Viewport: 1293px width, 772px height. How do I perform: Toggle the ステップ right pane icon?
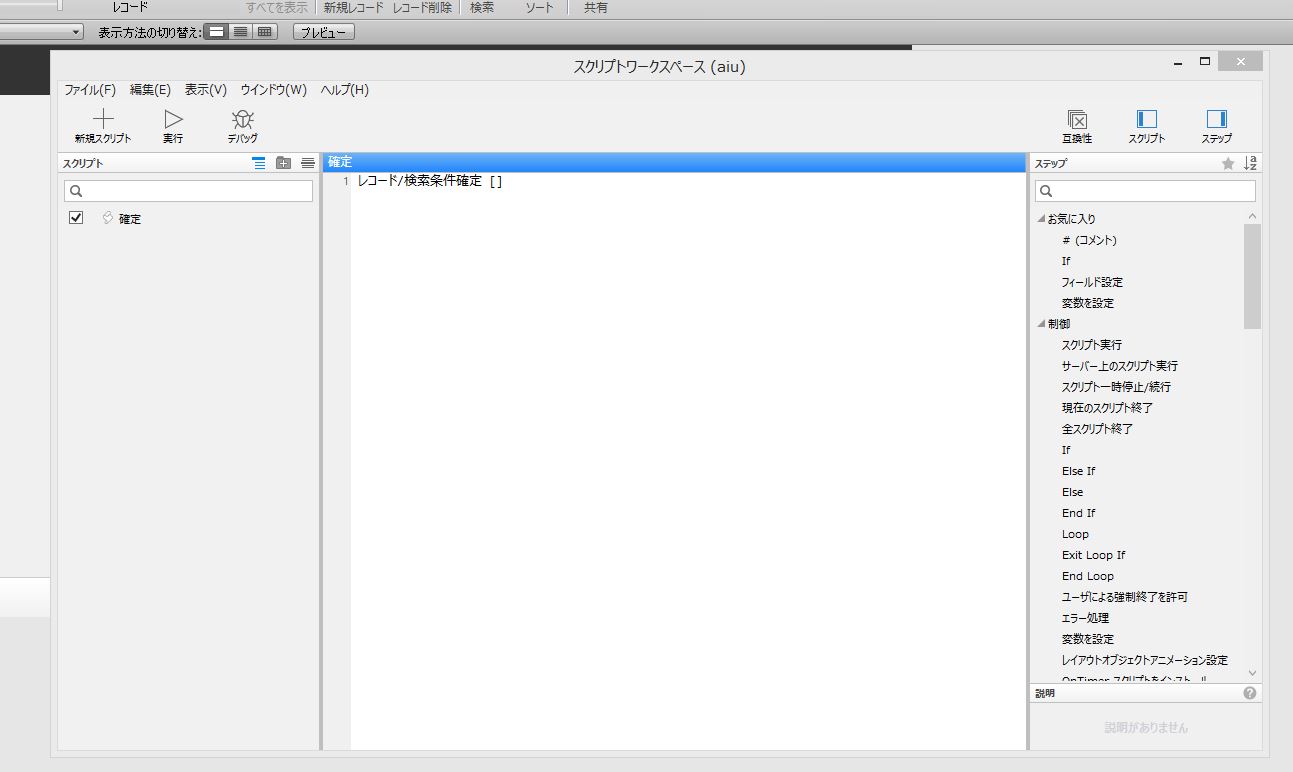click(x=1217, y=119)
